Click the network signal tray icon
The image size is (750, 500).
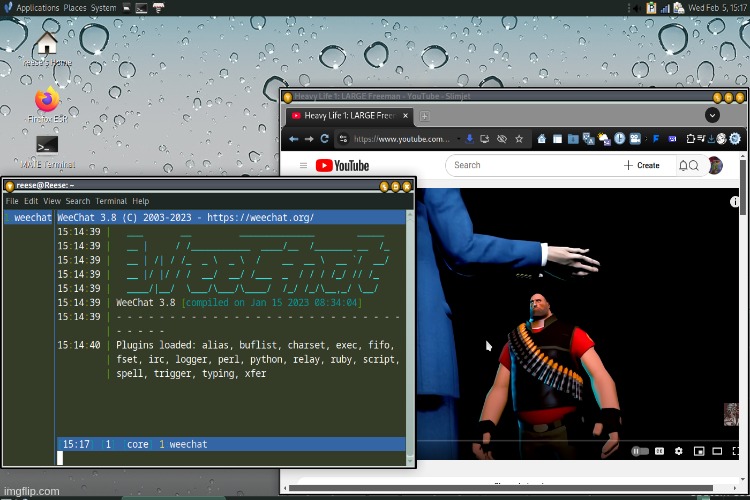coord(665,8)
